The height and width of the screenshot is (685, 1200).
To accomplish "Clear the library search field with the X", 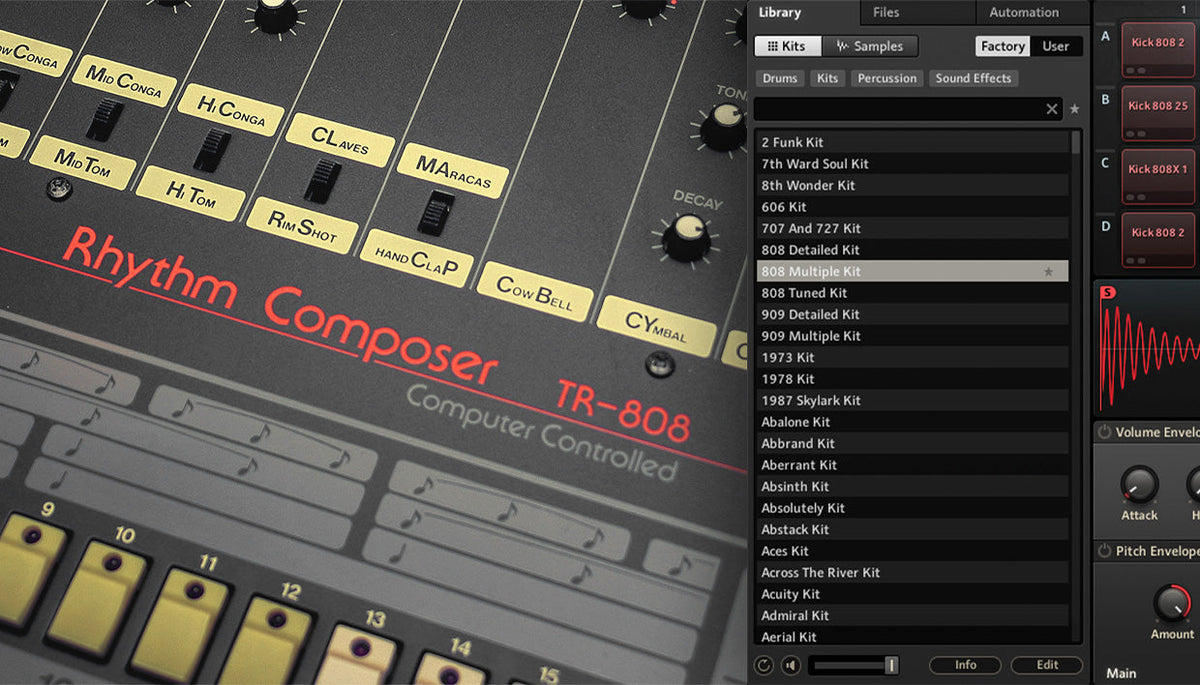I will [1052, 109].
